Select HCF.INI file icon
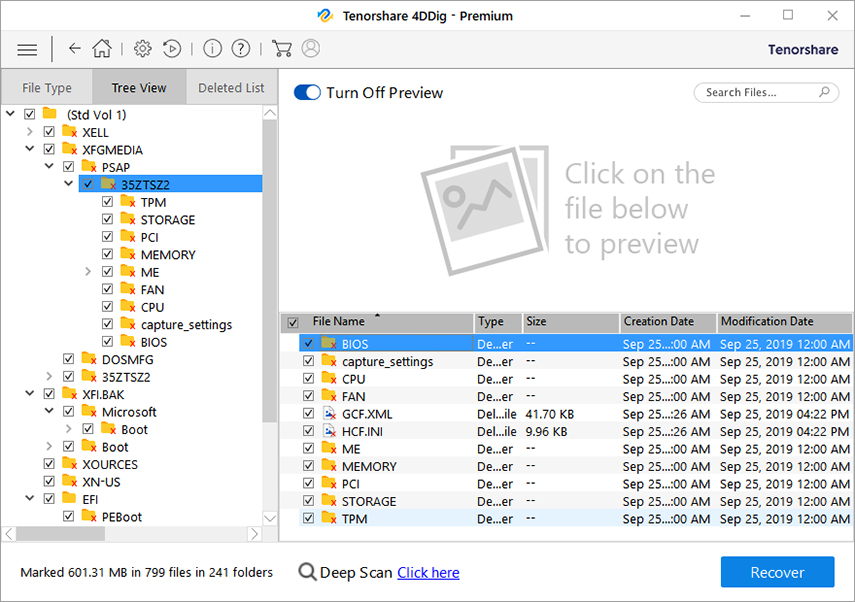 pos(329,431)
